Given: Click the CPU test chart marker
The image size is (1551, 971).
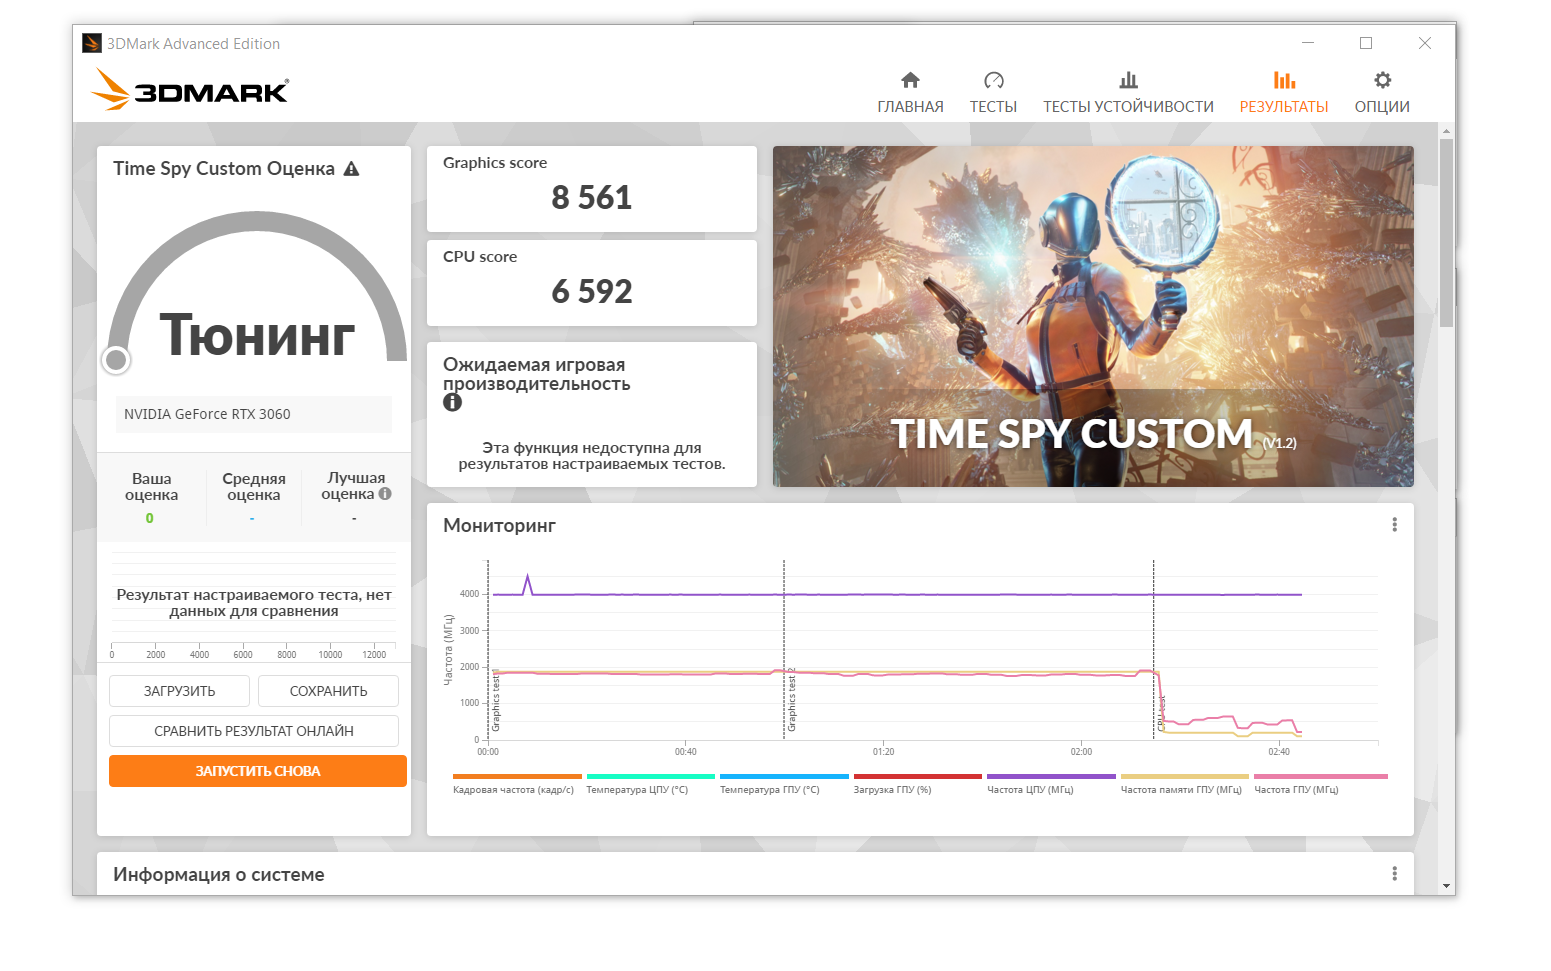Looking at the screenshot, I should [1161, 713].
